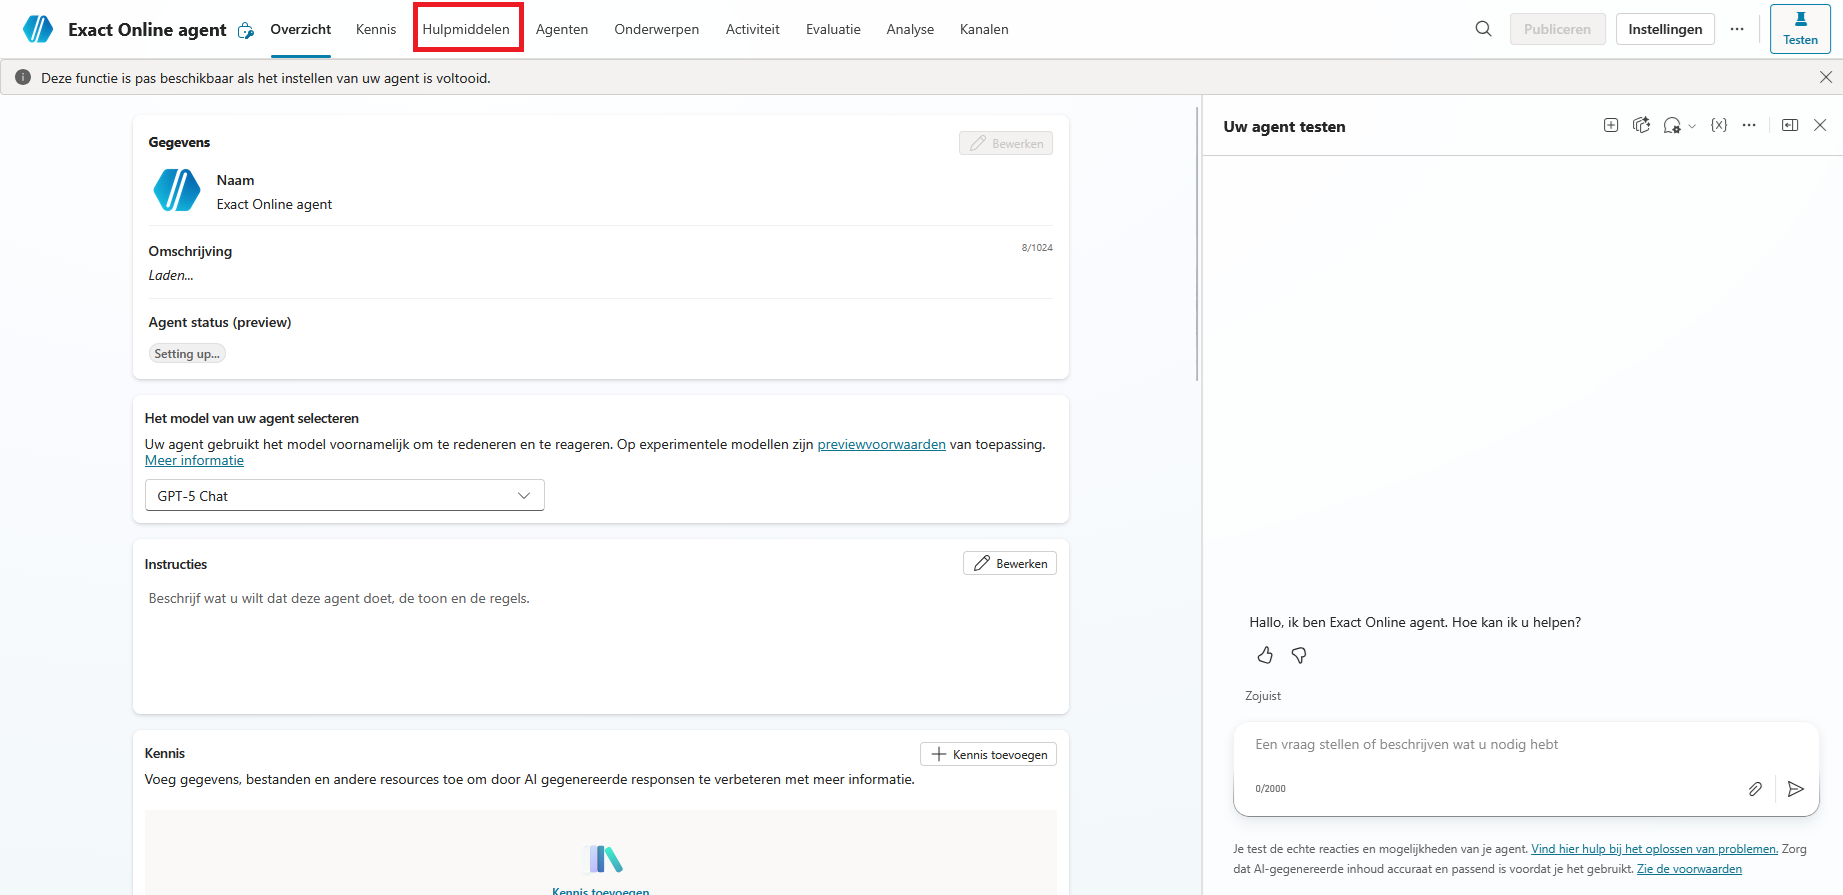This screenshot has height=895, width=1843.
Task: Open the Activiteit tab
Action: pyautogui.click(x=753, y=29)
